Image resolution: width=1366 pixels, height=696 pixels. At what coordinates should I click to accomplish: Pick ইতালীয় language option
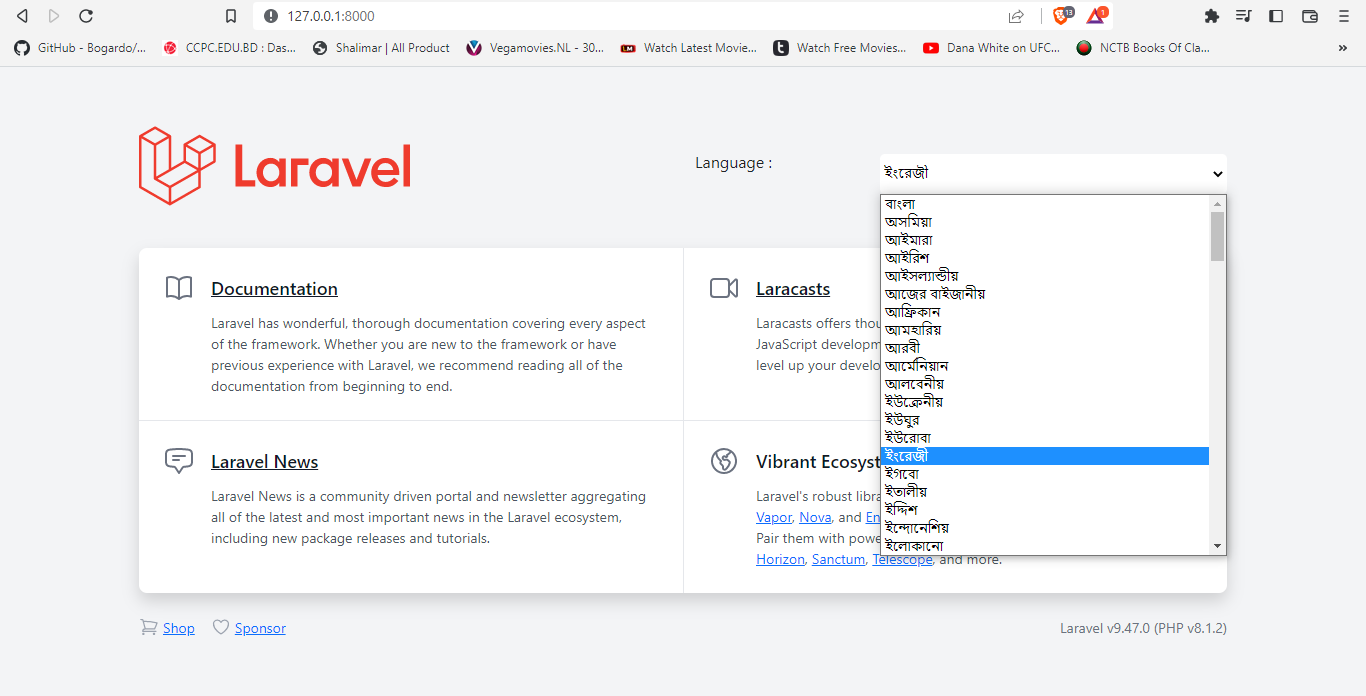(1045, 492)
